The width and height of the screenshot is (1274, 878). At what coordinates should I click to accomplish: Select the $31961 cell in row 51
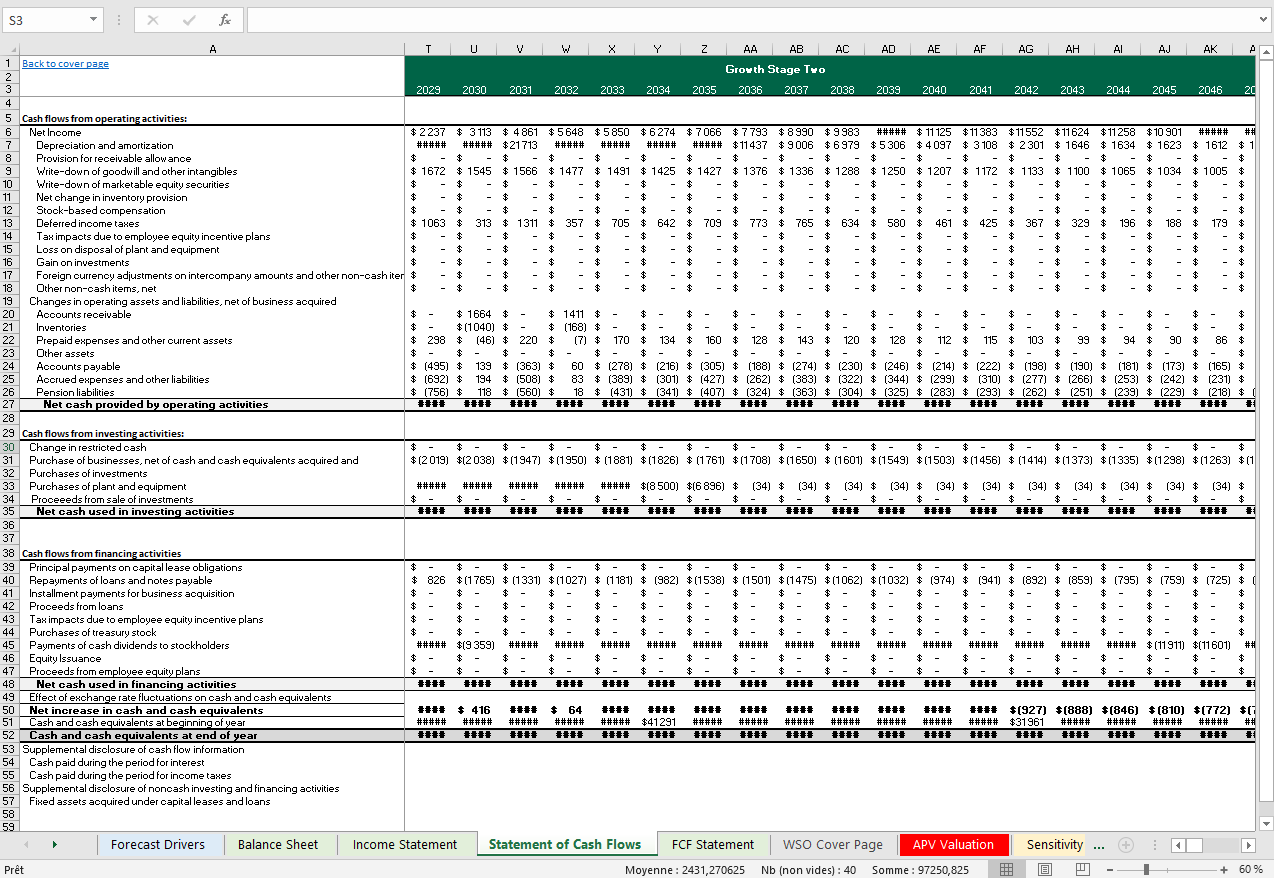pyautogui.click(x=1026, y=722)
